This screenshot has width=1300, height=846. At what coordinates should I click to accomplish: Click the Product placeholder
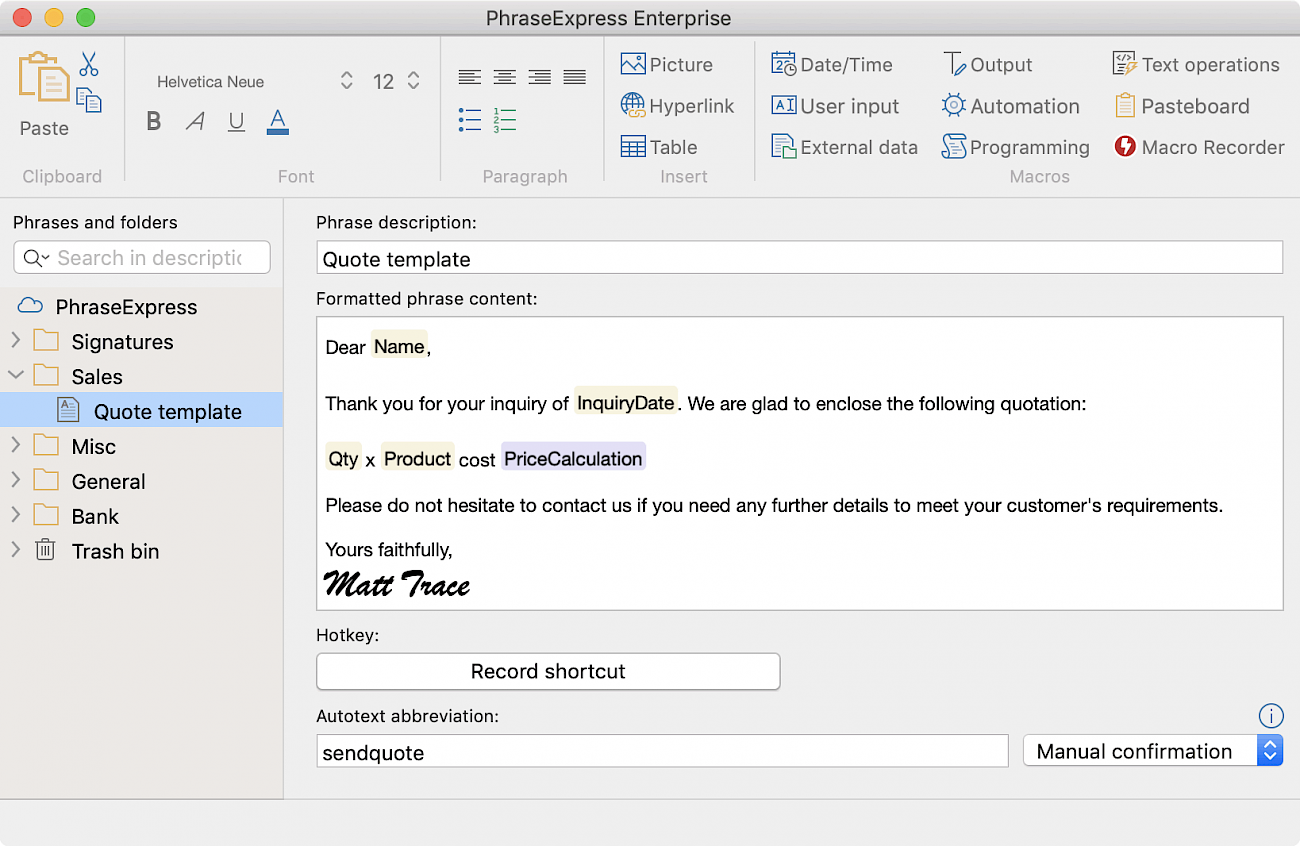point(418,458)
